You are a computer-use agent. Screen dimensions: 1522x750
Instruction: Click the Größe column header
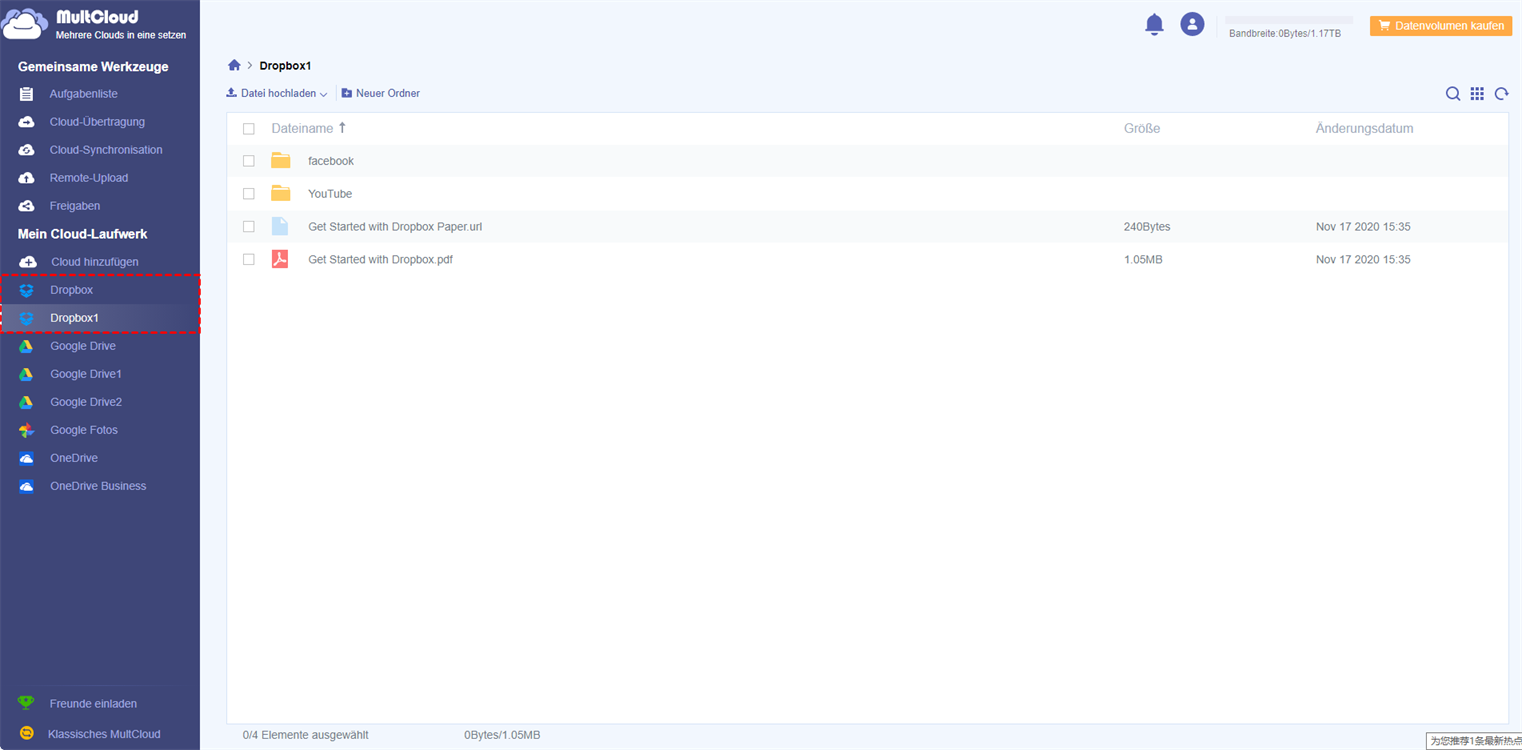[1142, 129]
